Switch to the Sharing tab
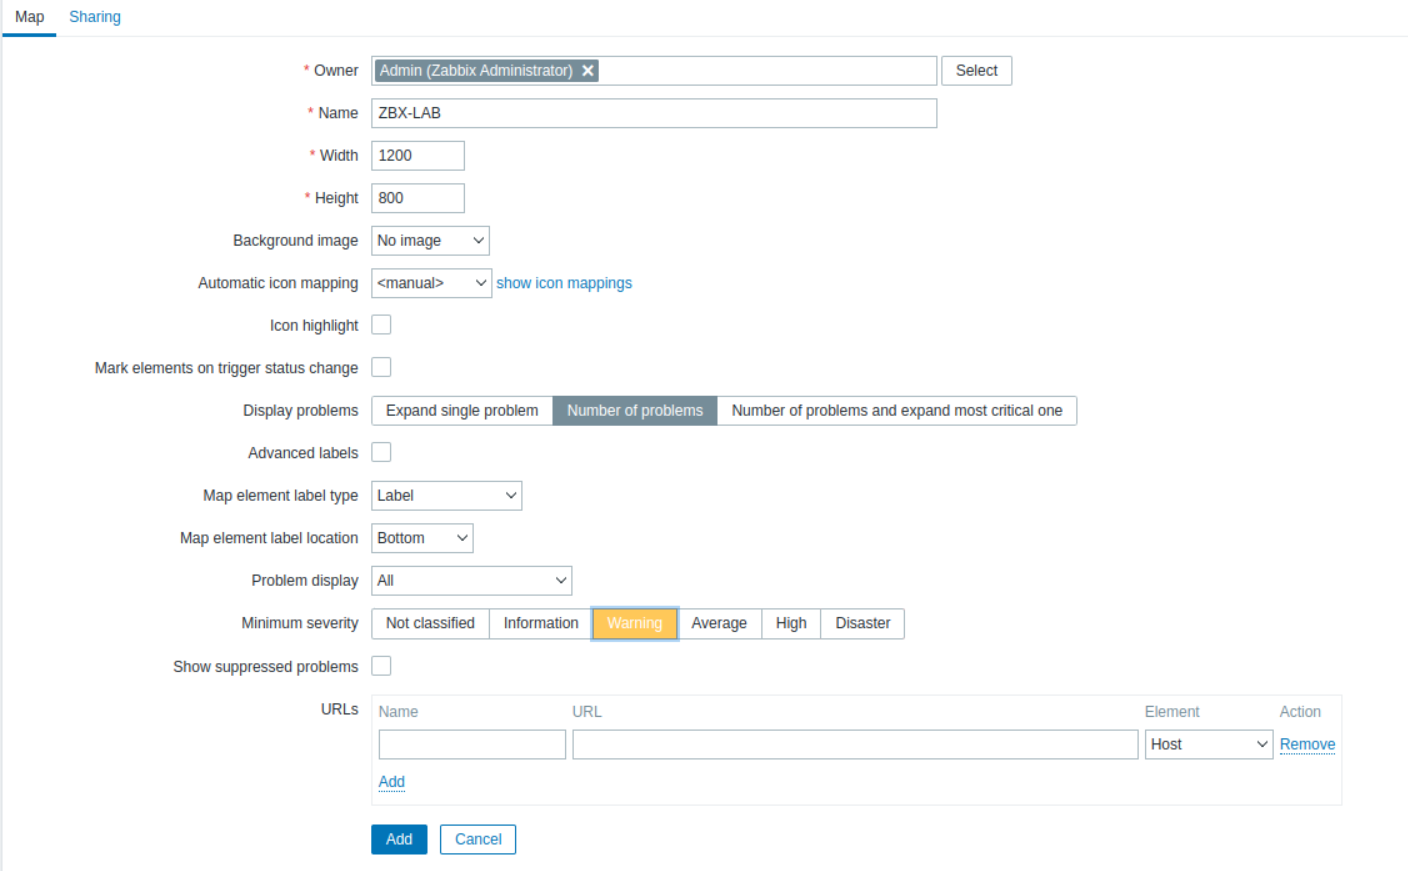Image resolution: width=1408 pixels, height=871 pixels. pos(95,17)
